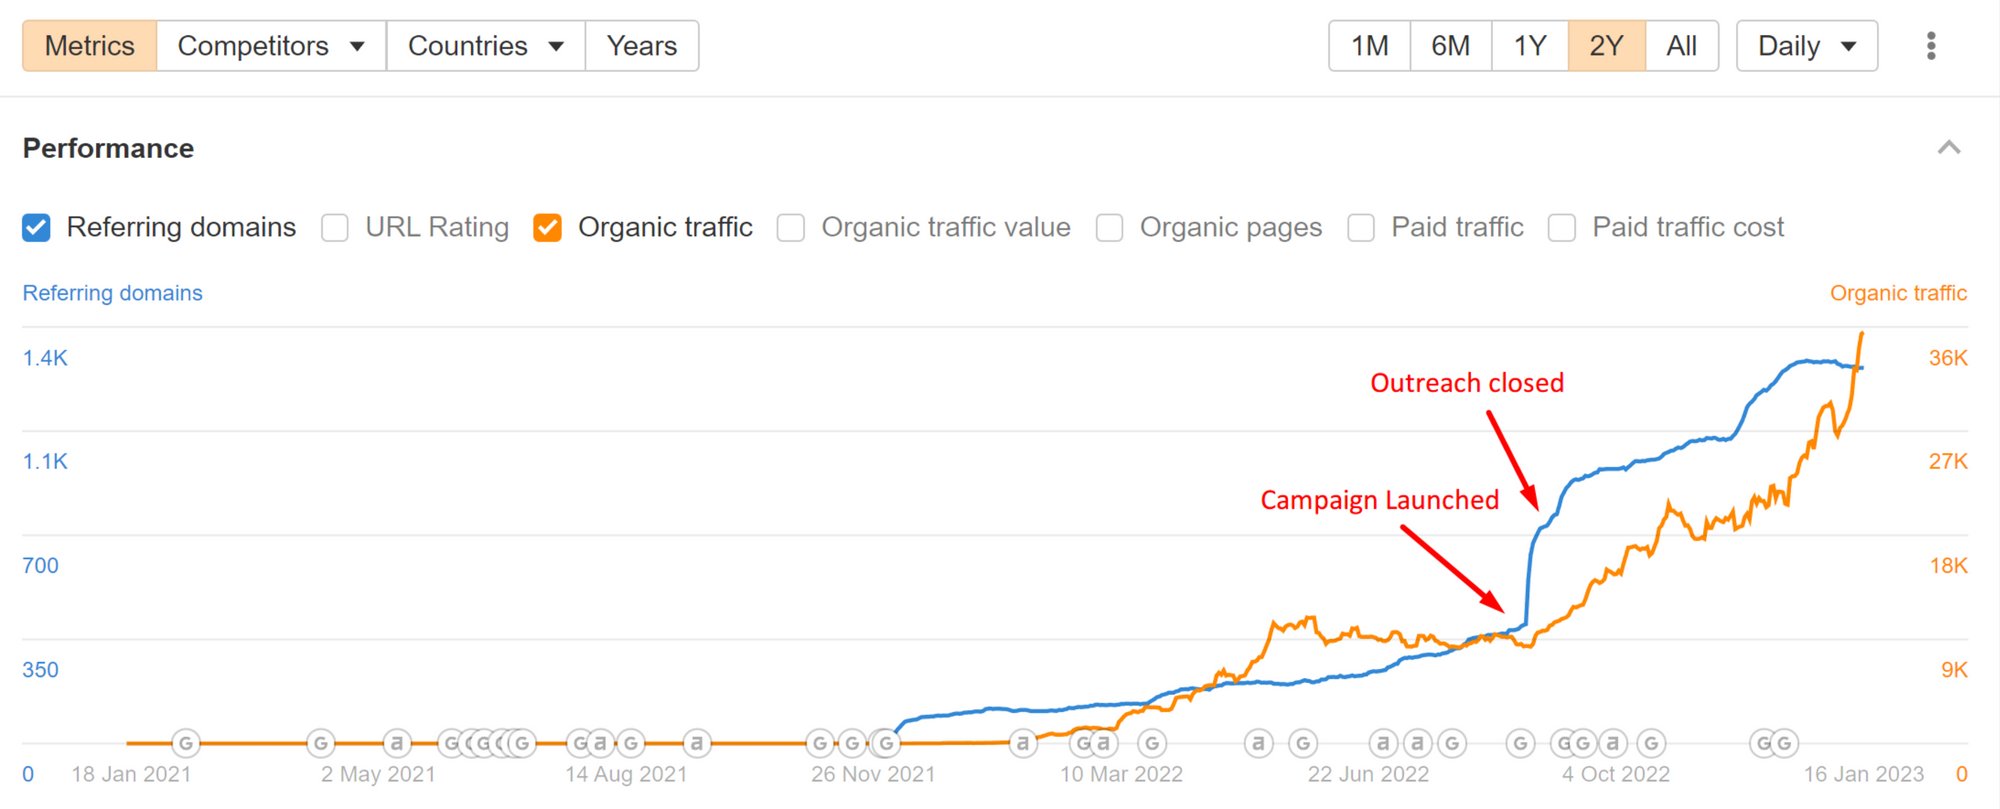Choose the 6M time range button
This screenshot has width=2000, height=809.
click(1450, 46)
